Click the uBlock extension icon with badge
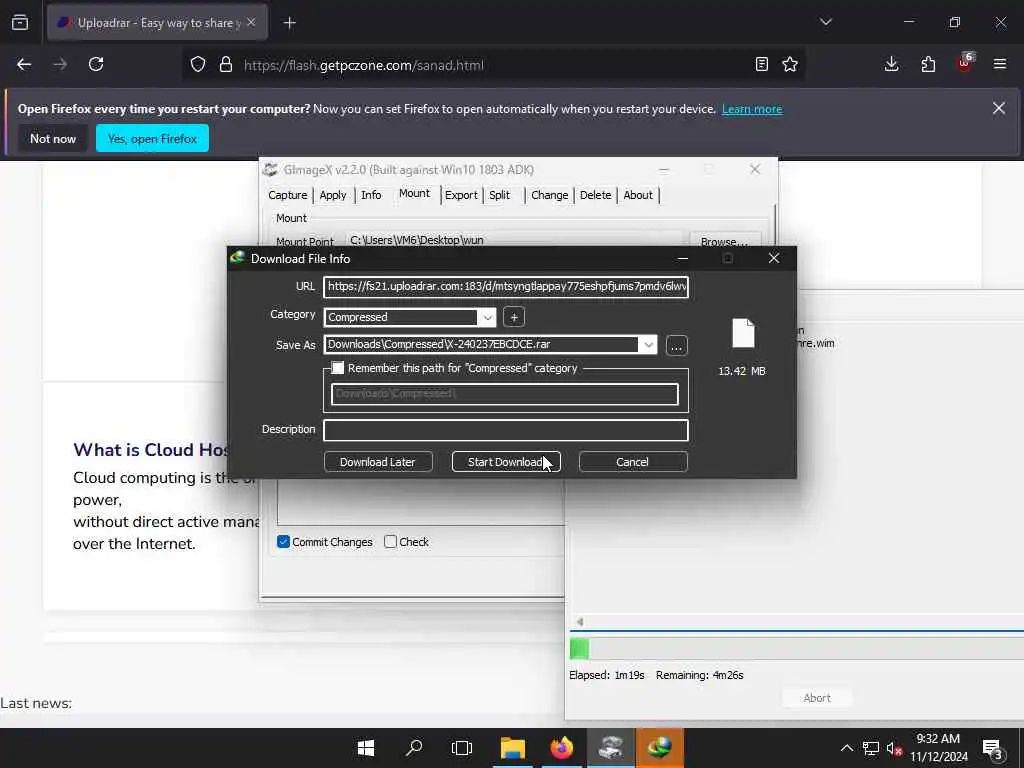Viewport: 1024px width, 768px height. (965, 63)
